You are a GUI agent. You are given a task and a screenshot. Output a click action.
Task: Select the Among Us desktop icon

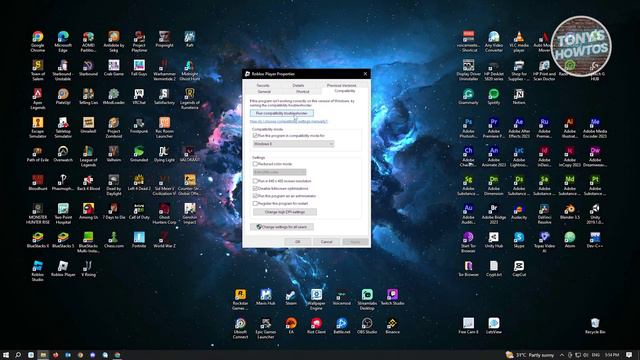[x=88, y=212]
